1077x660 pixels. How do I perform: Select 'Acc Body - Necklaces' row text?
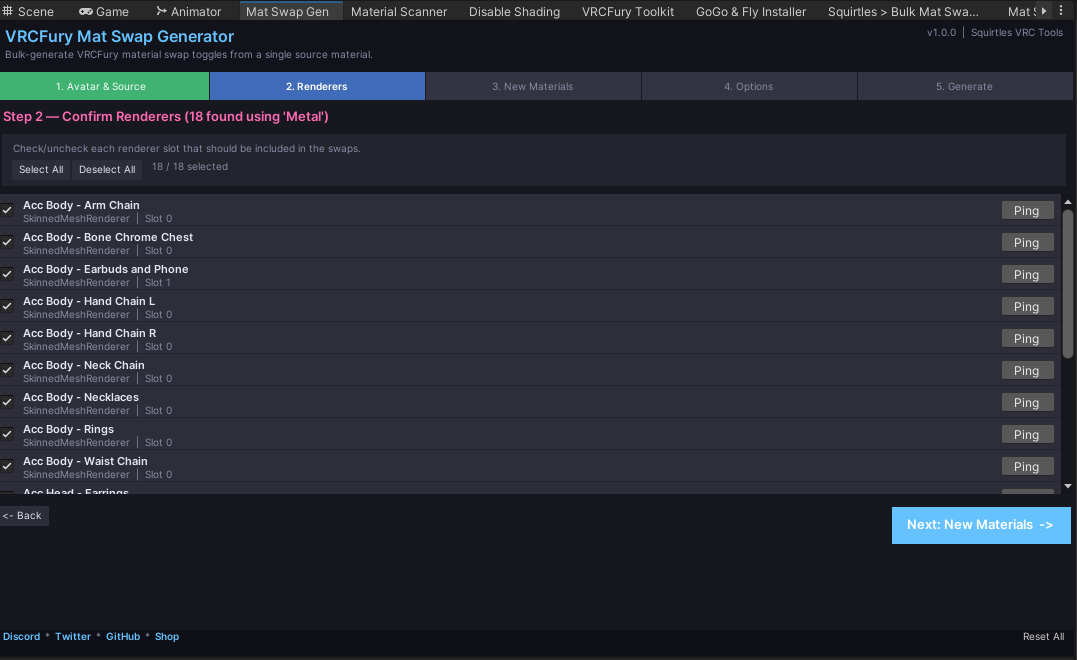click(x=81, y=397)
